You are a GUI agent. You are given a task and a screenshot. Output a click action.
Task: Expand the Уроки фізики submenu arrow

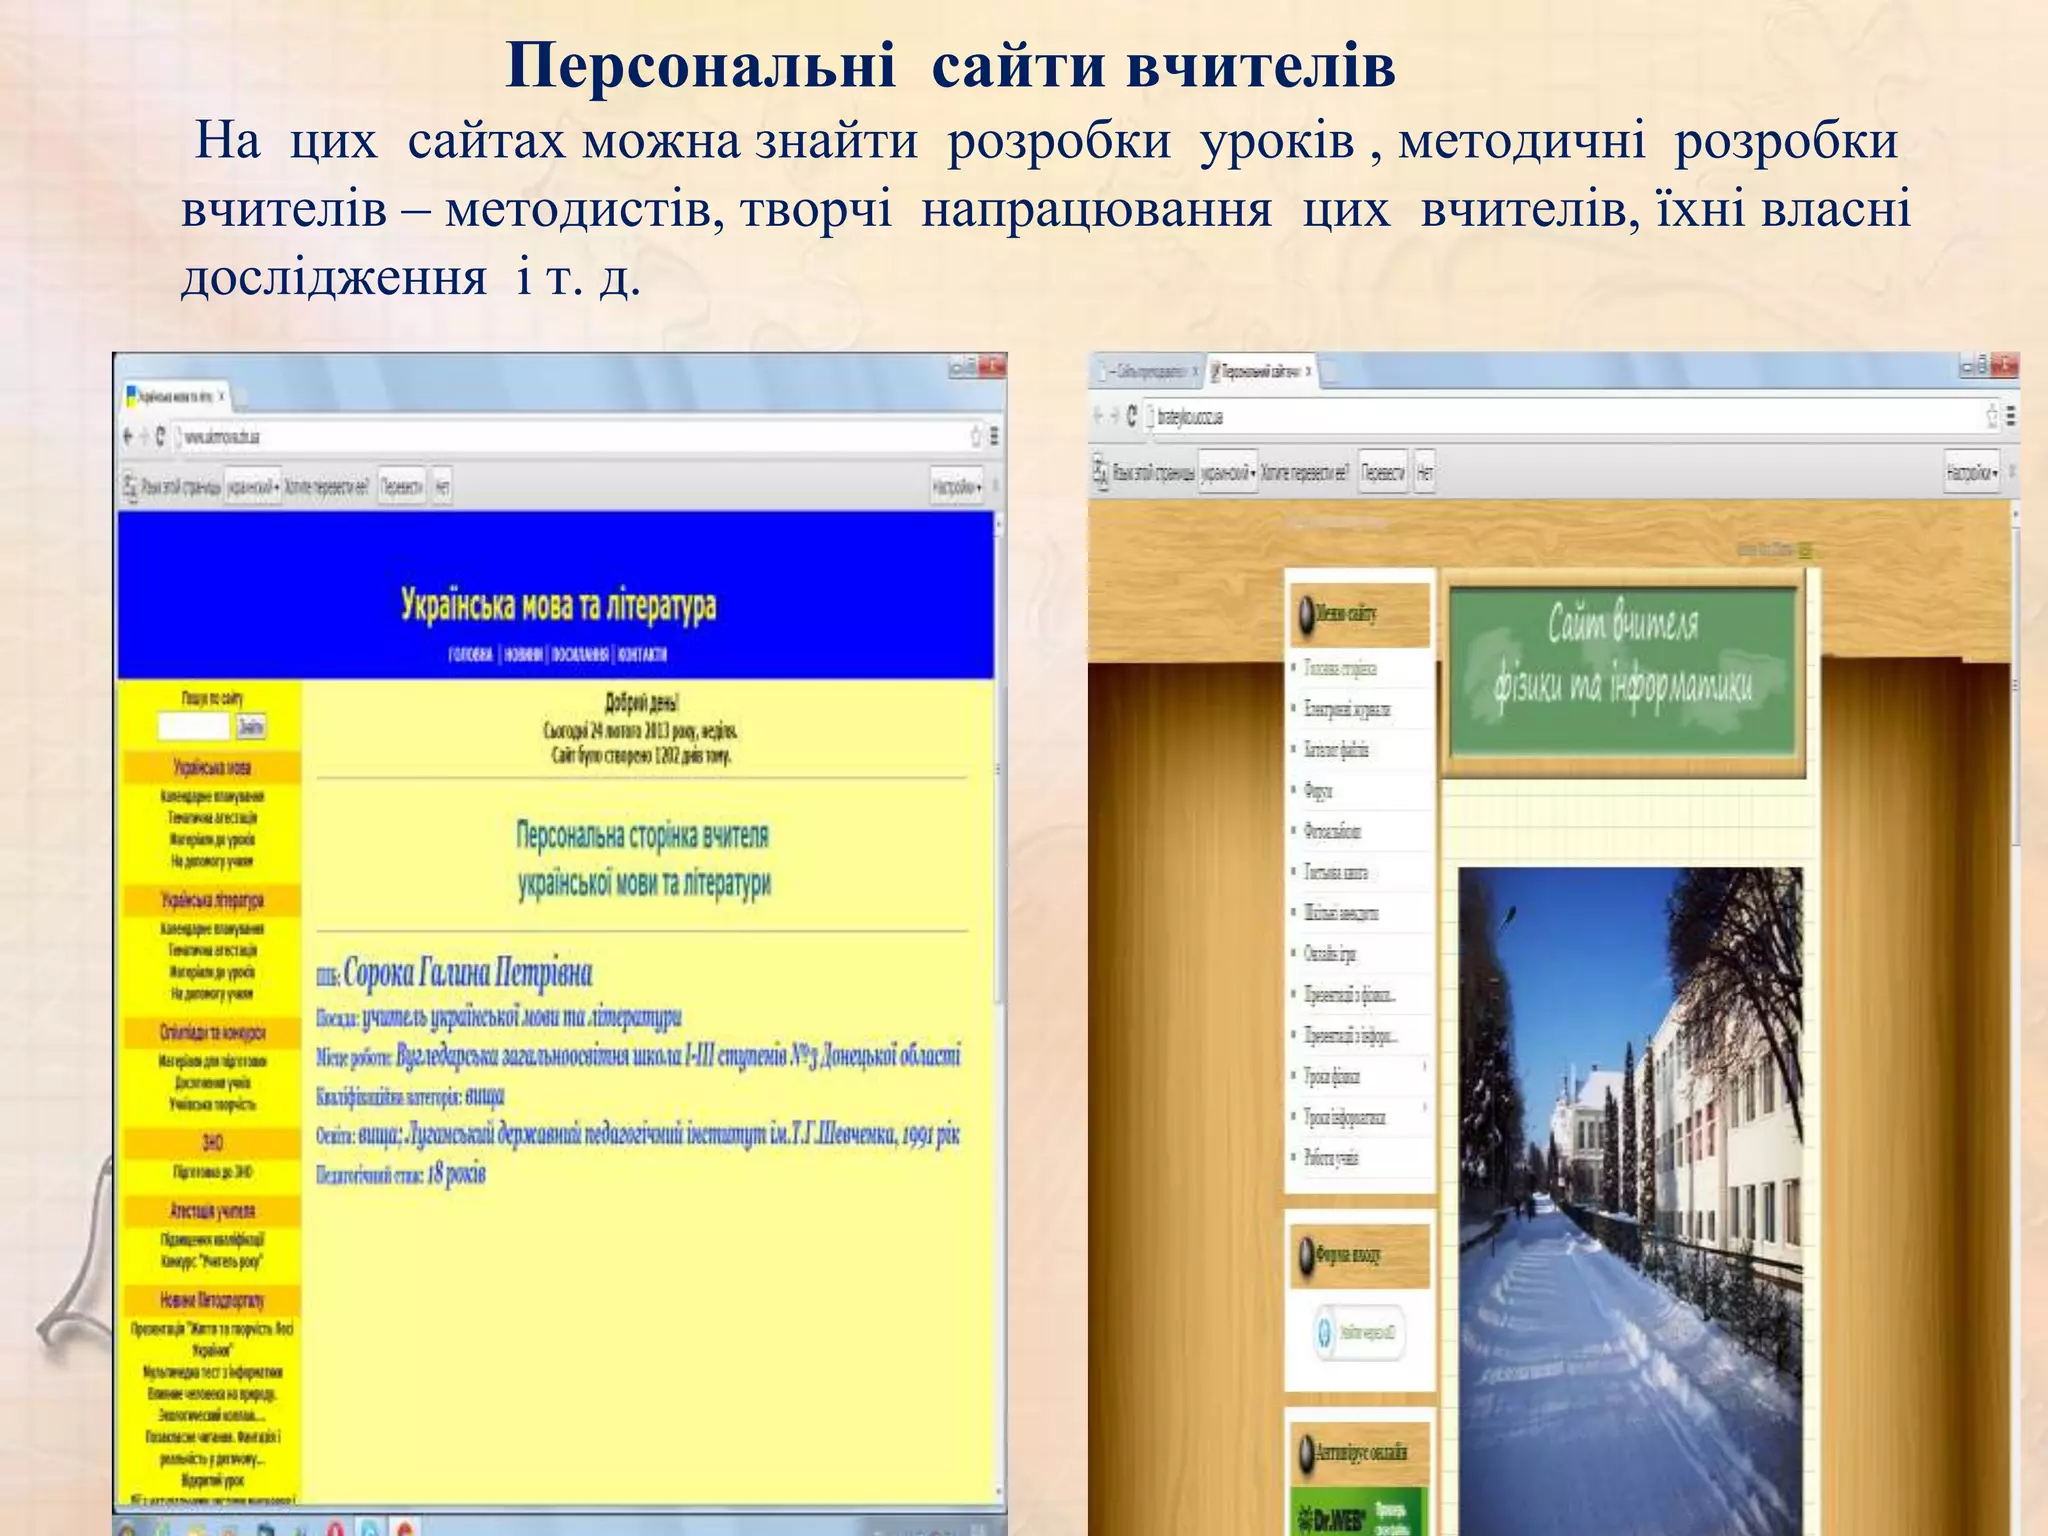pyautogui.click(x=1424, y=1068)
